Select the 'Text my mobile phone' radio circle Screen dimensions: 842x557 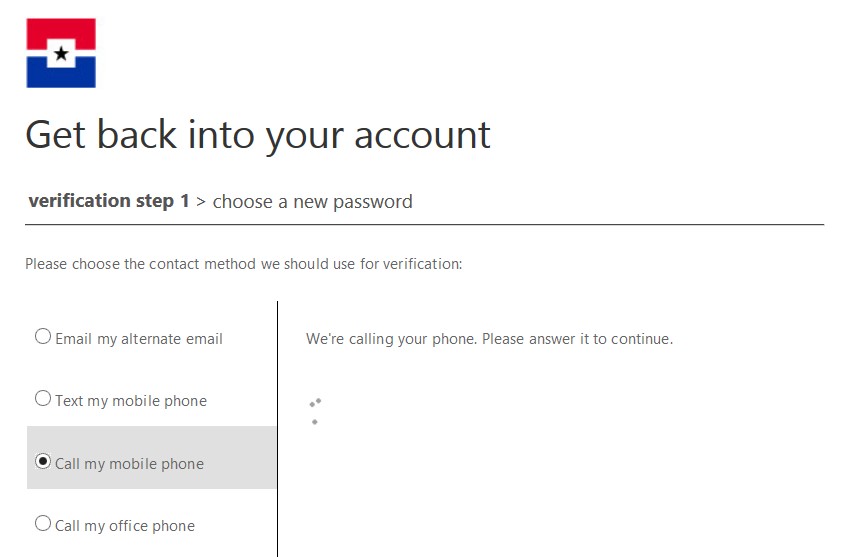43,399
